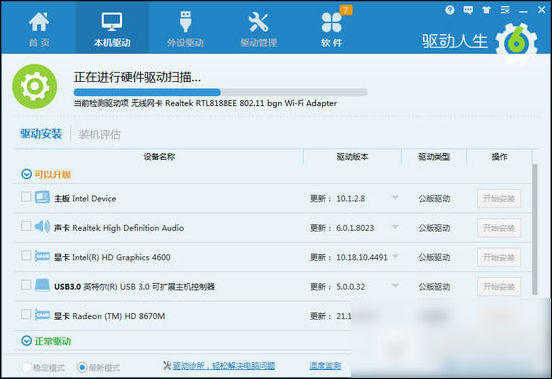Switch to the 装机评估 tab

(99, 134)
